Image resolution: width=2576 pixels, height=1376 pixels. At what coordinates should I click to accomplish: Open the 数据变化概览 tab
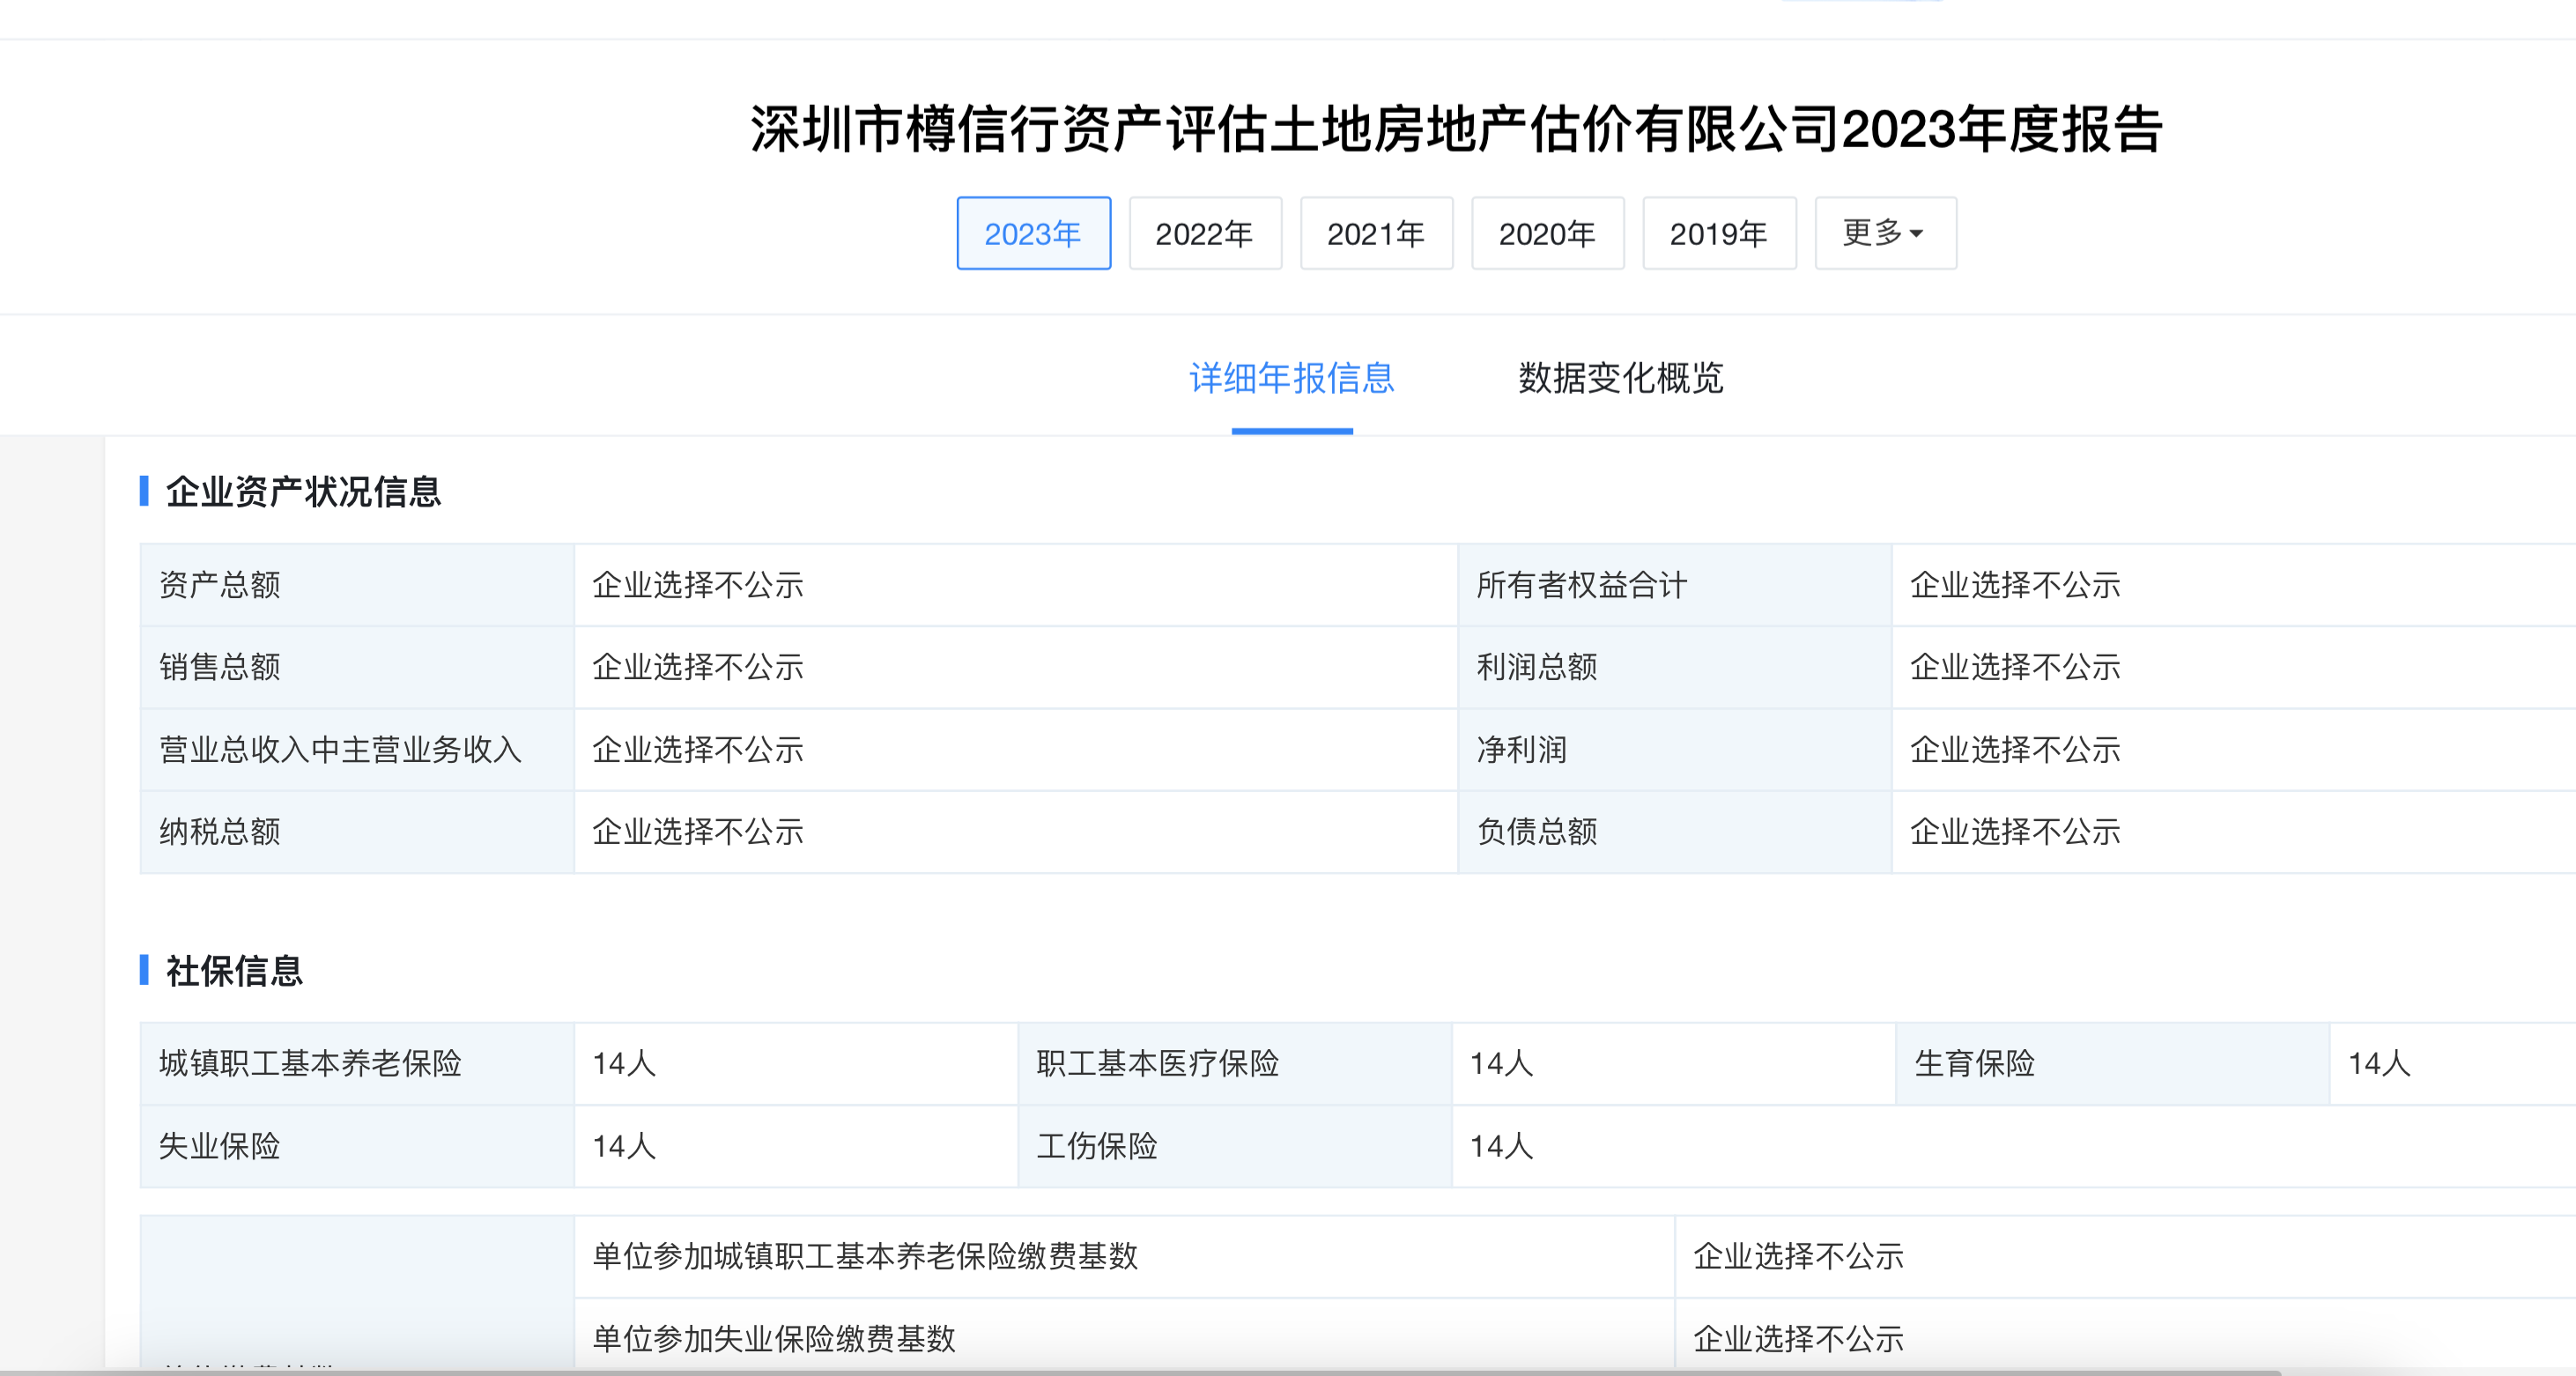coord(1620,378)
